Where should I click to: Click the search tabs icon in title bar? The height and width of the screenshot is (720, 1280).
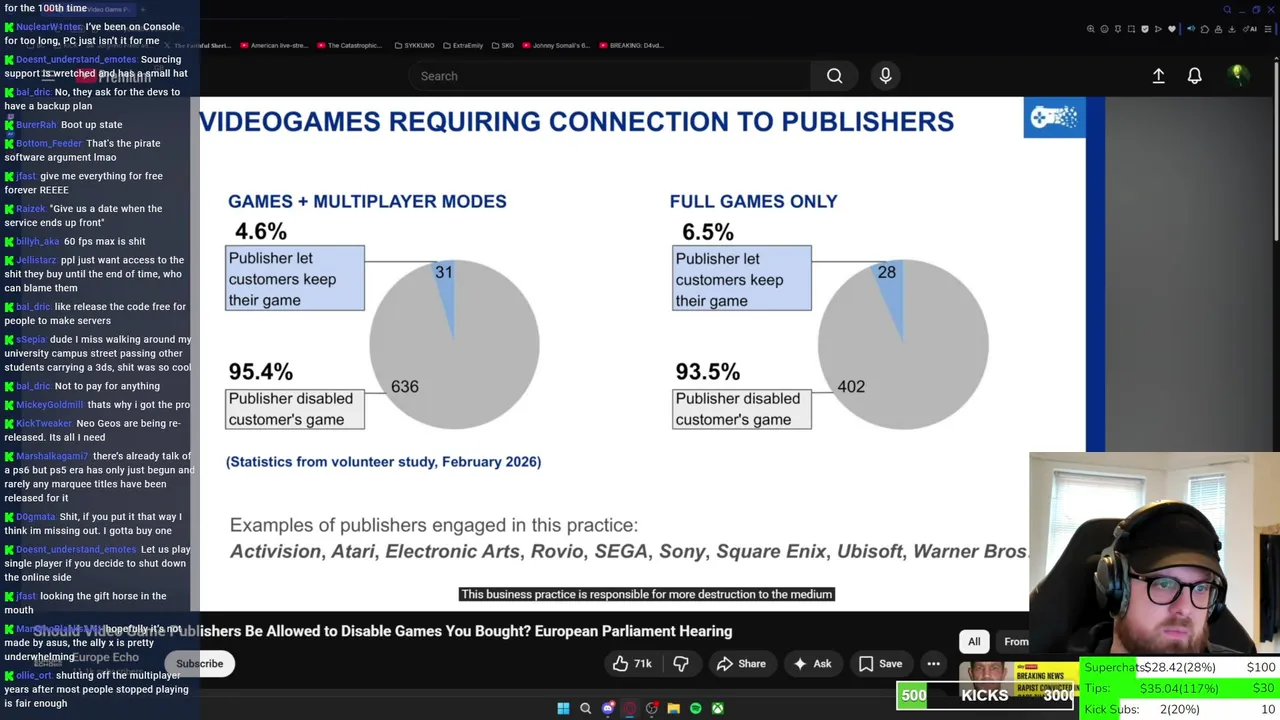(x=1227, y=9)
